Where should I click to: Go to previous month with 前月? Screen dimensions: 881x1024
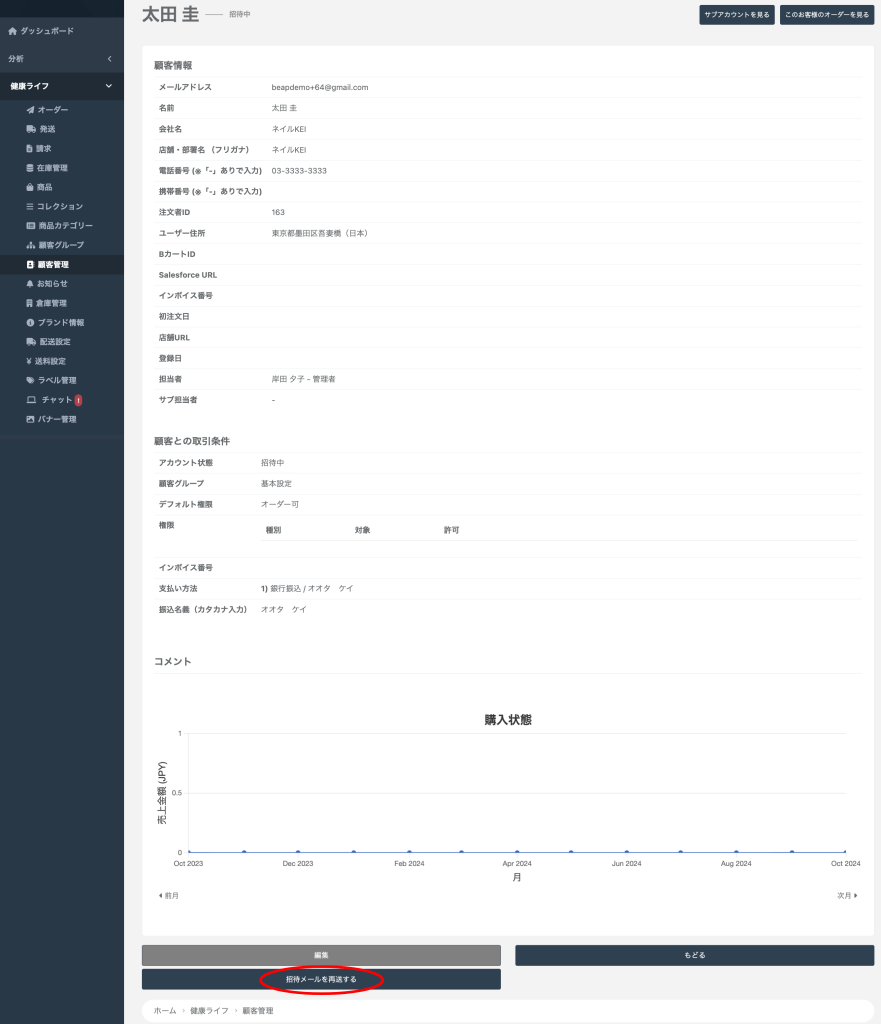coord(169,896)
